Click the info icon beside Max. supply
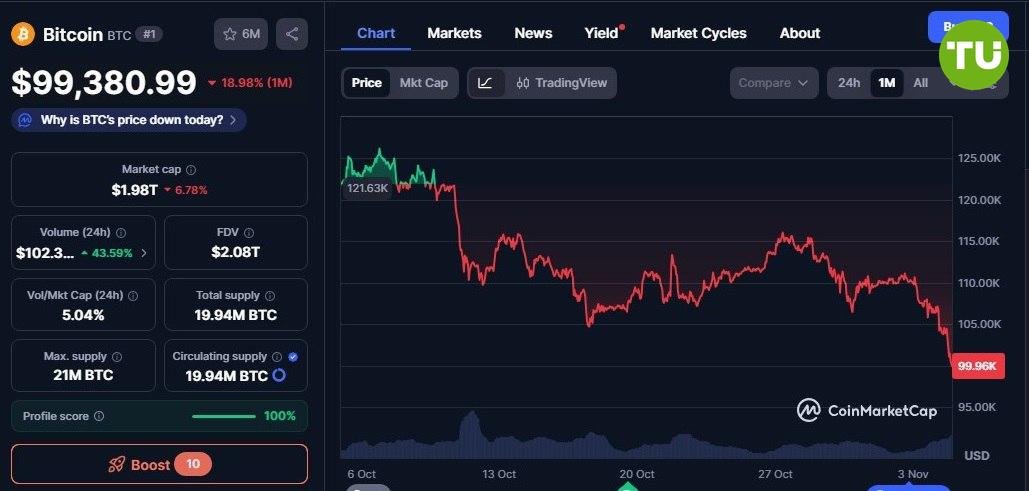The width and height of the screenshot is (1029, 491). (117, 357)
